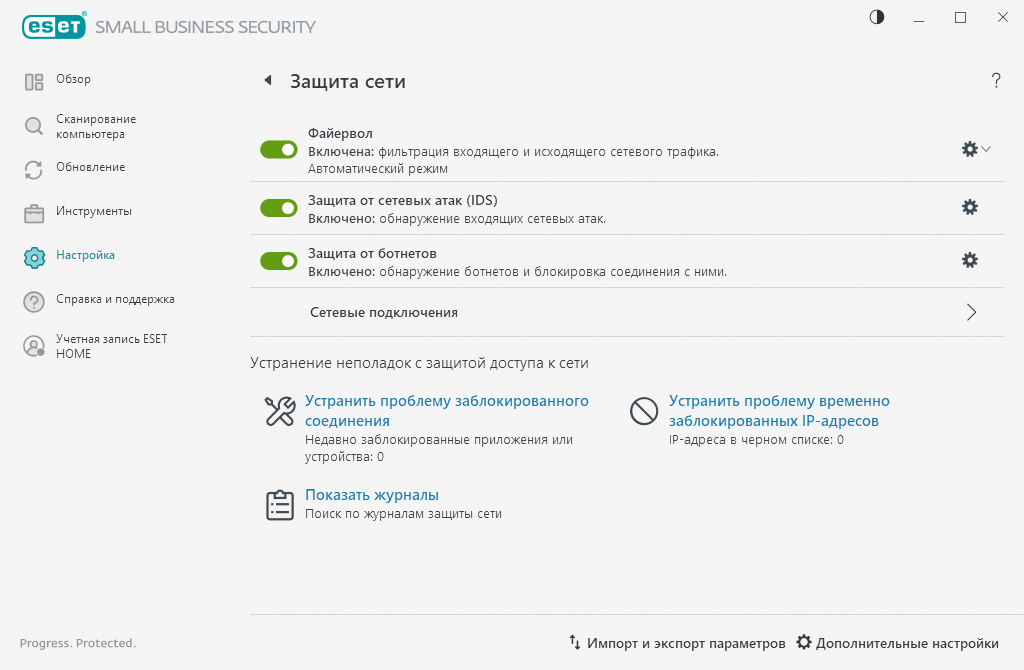Toggle Защита от ботнетов off
1024x670 pixels.
[x=278, y=260]
